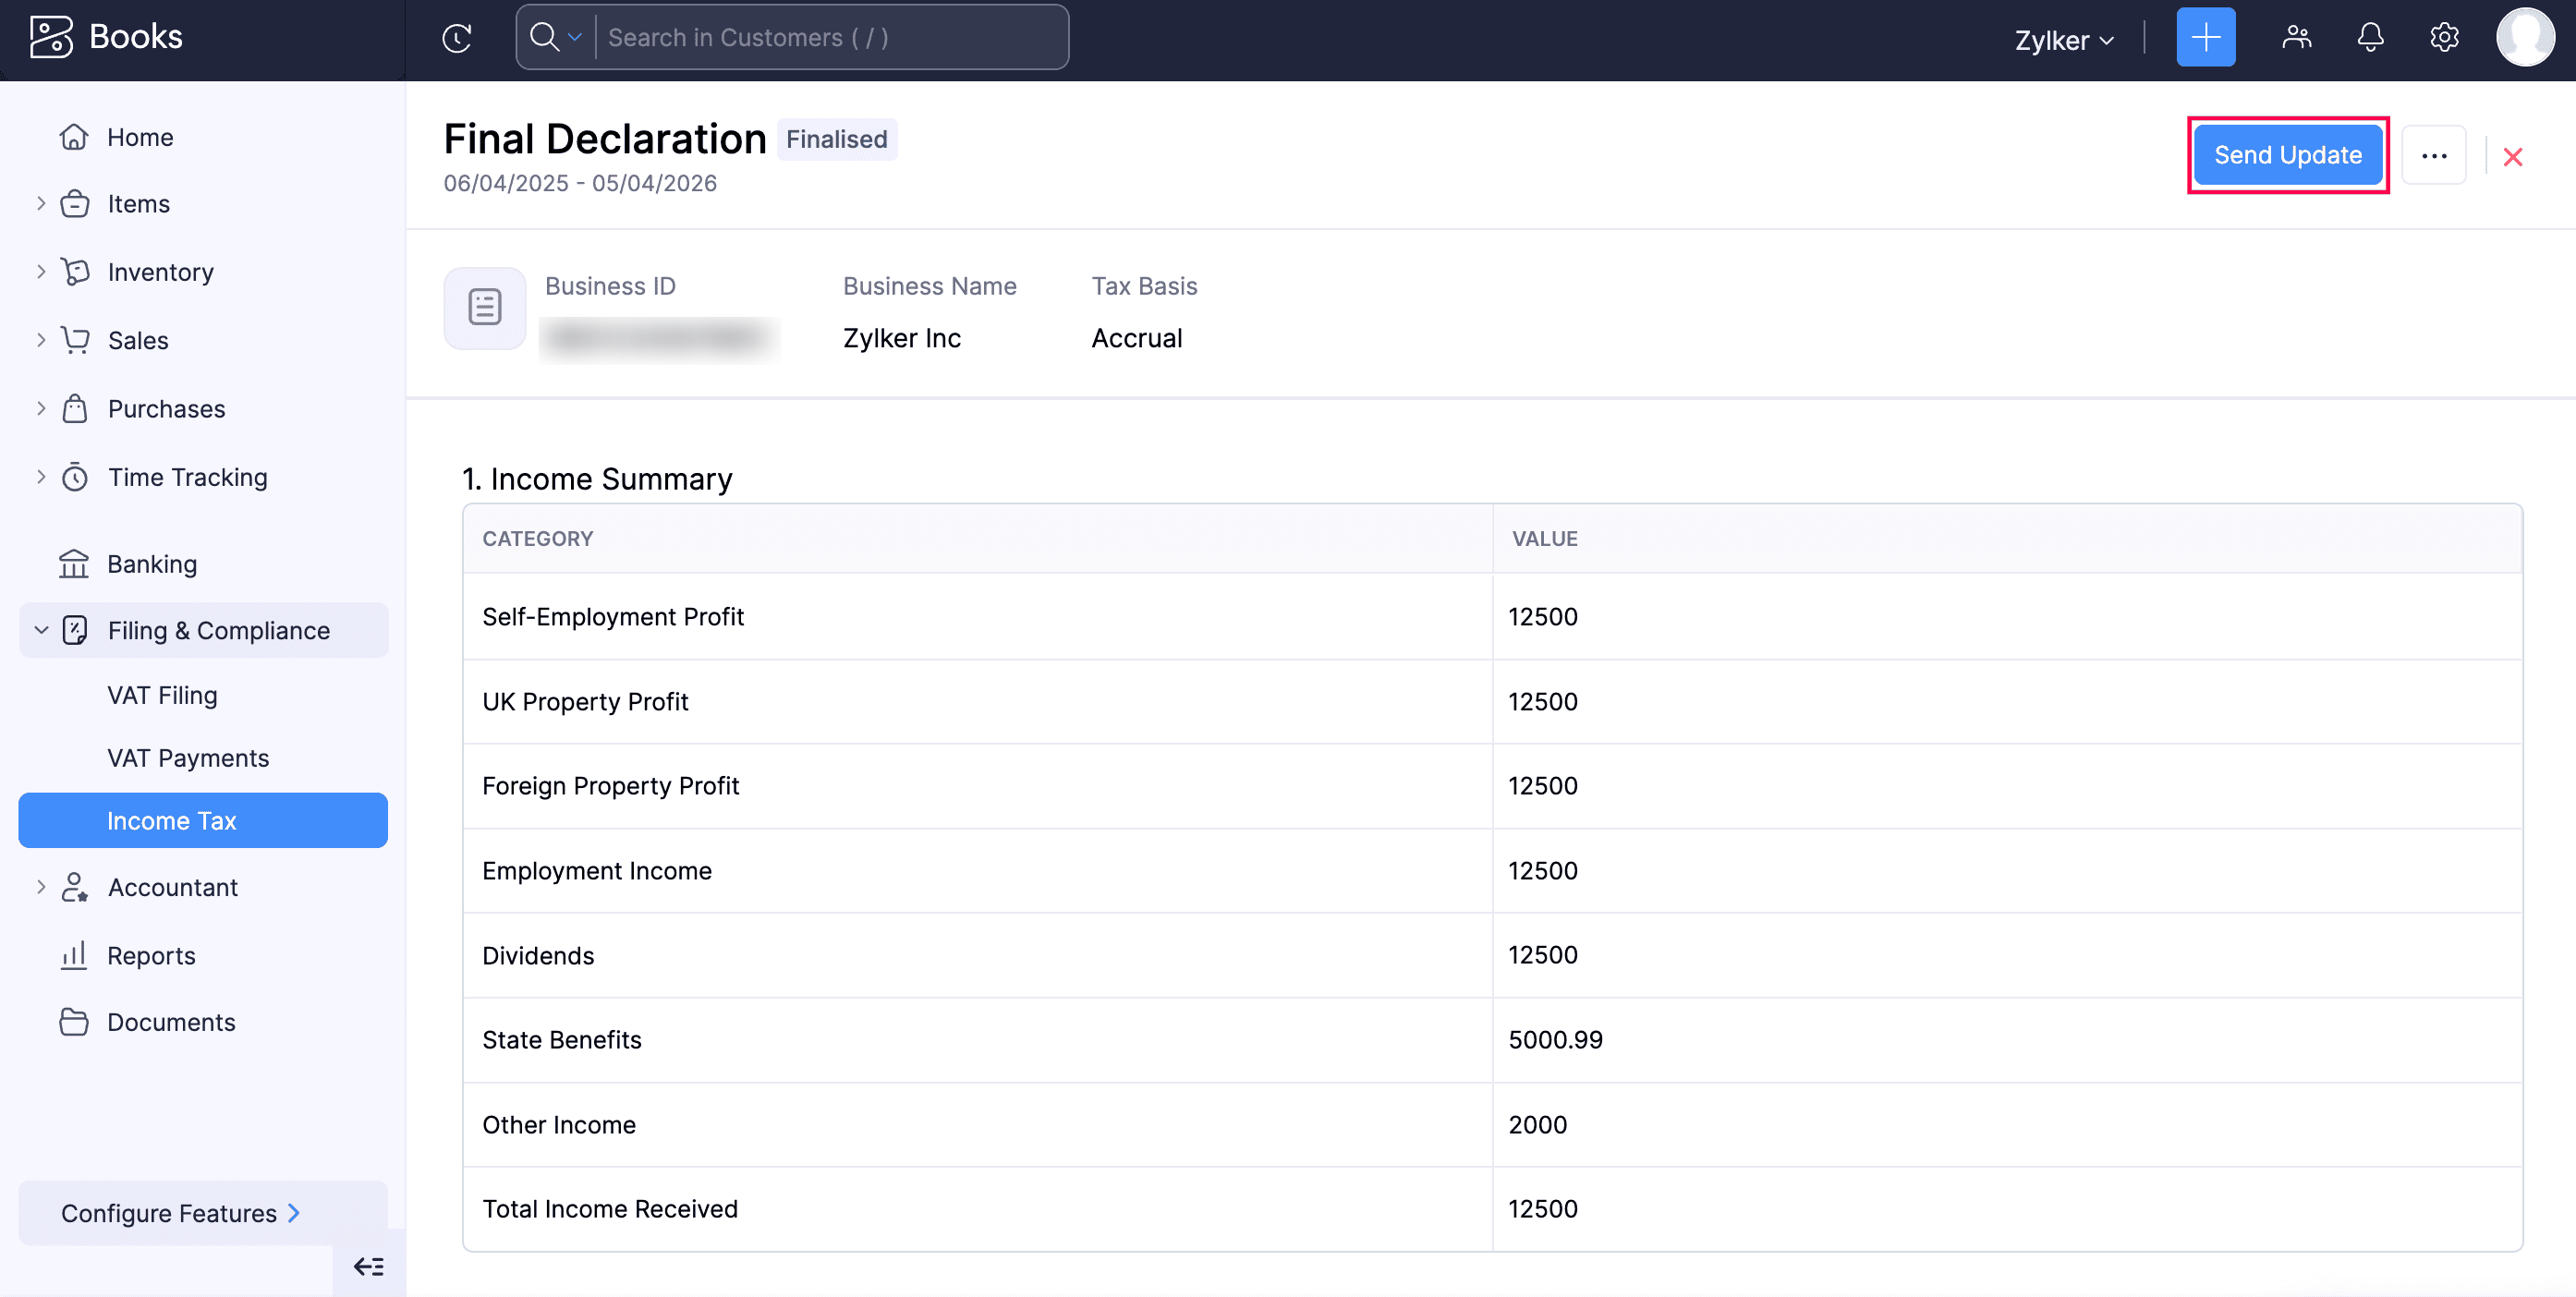Image resolution: width=2576 pixels, height=1297 pixels.
Task: Open the more options ellipsis button
Action: (2434, 156)
